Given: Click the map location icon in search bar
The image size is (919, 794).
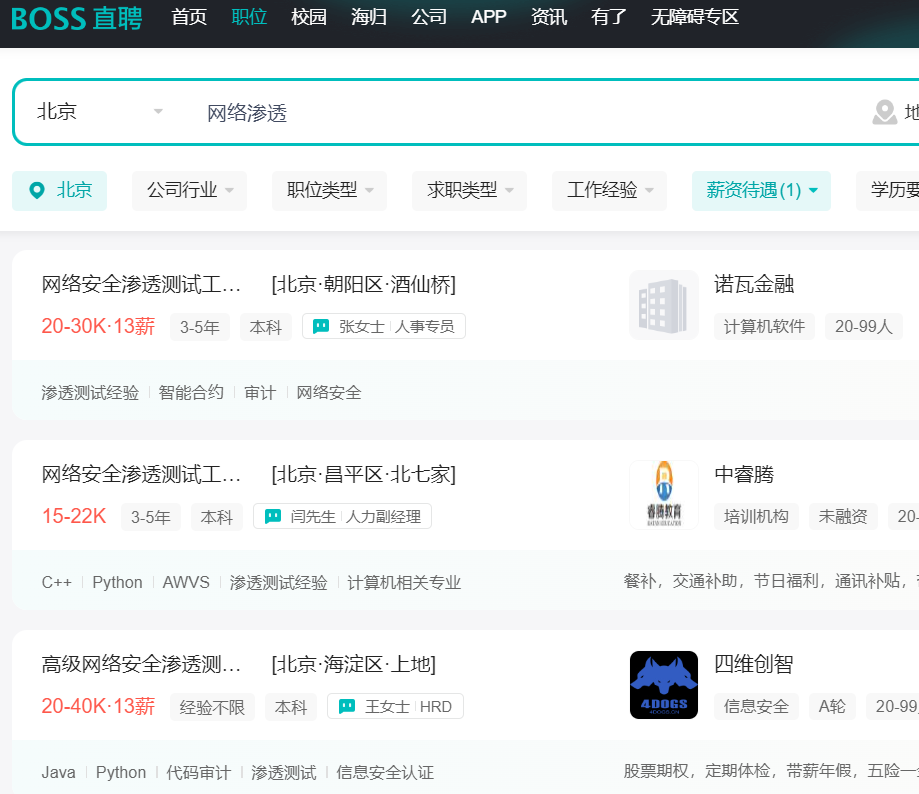Looking at the screenshot, I should coord(884,113).
